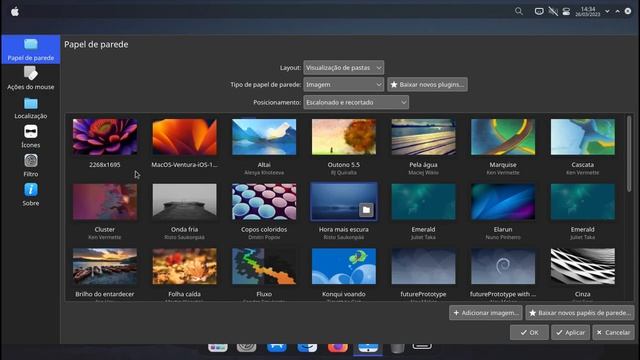640x360 pixels.
Task: Choose the Outono 5.5 wallpaper
Action: tap(344, 137)
